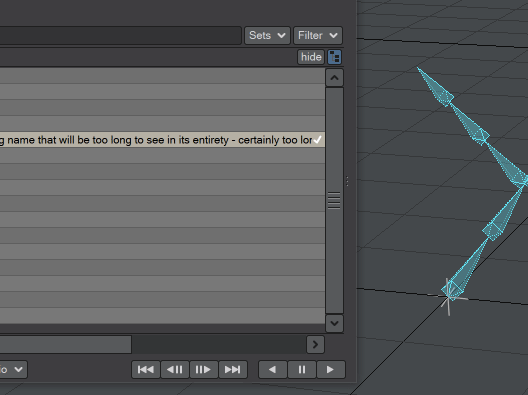The image size is (528, 395).
Task: Click the horizontal scrollbar thumb
Action: tap(65, 344)
